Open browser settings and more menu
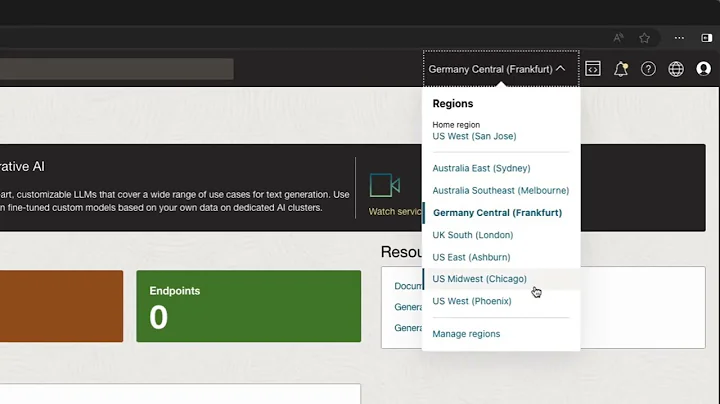The image size is (720, 404). tap(679, 38)
